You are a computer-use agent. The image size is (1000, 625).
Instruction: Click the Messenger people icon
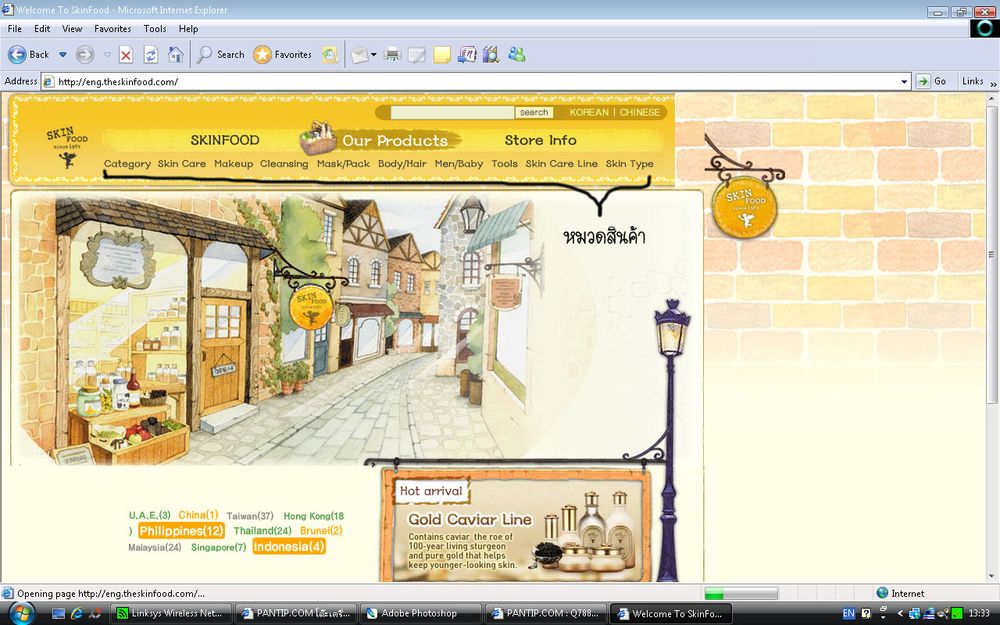[517, 55]
